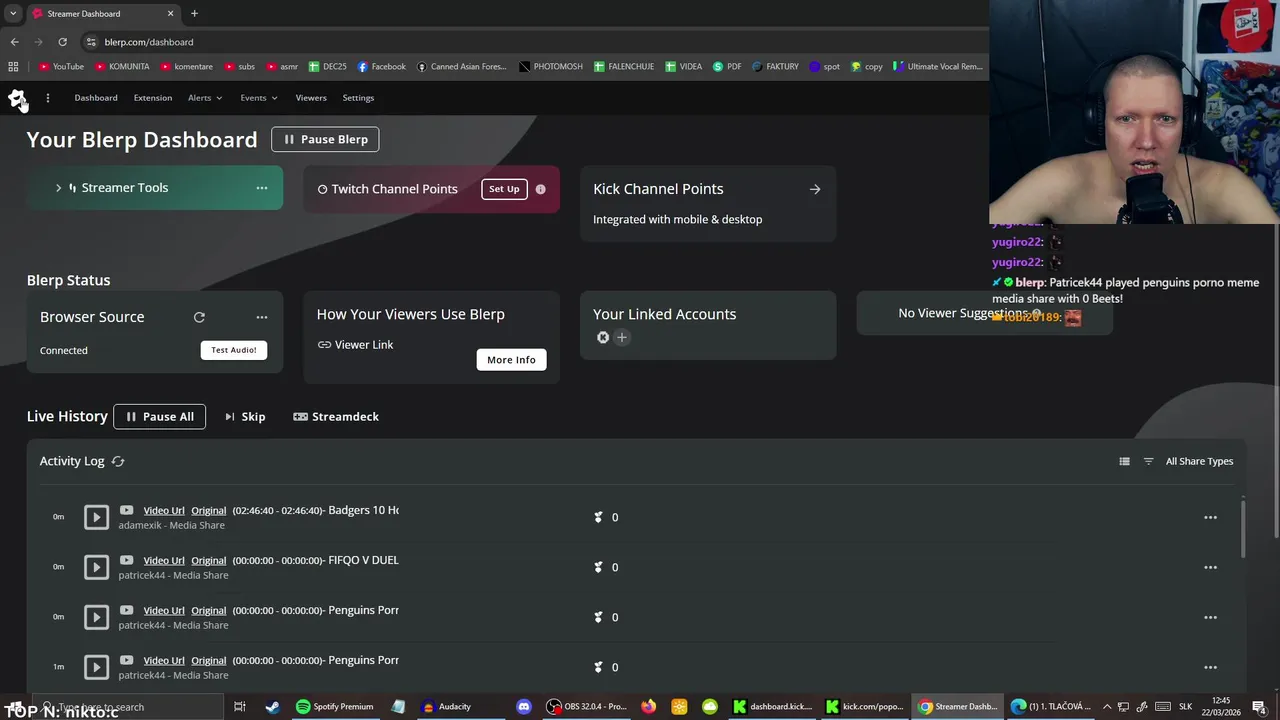
Task: Click beets icon on Badgers row
Action: pyautogui.click(x=598, y=517)
